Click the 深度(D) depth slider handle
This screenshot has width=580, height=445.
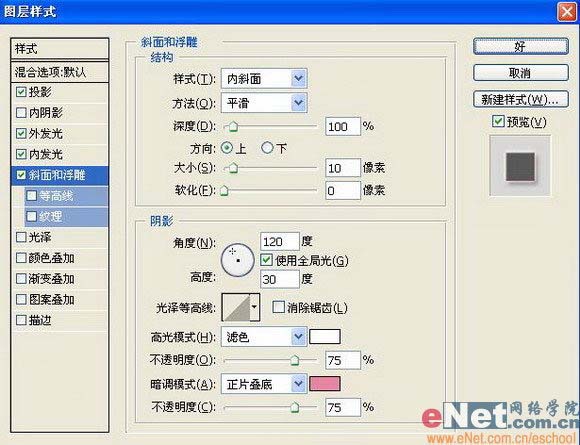click(x=233, y=127)
